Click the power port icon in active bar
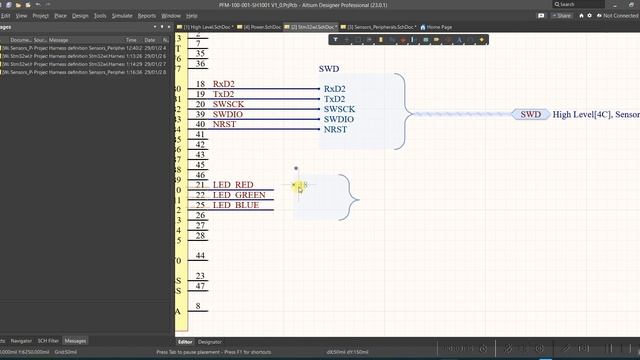The width and height of the screenshot is (640, 360). 403,40
